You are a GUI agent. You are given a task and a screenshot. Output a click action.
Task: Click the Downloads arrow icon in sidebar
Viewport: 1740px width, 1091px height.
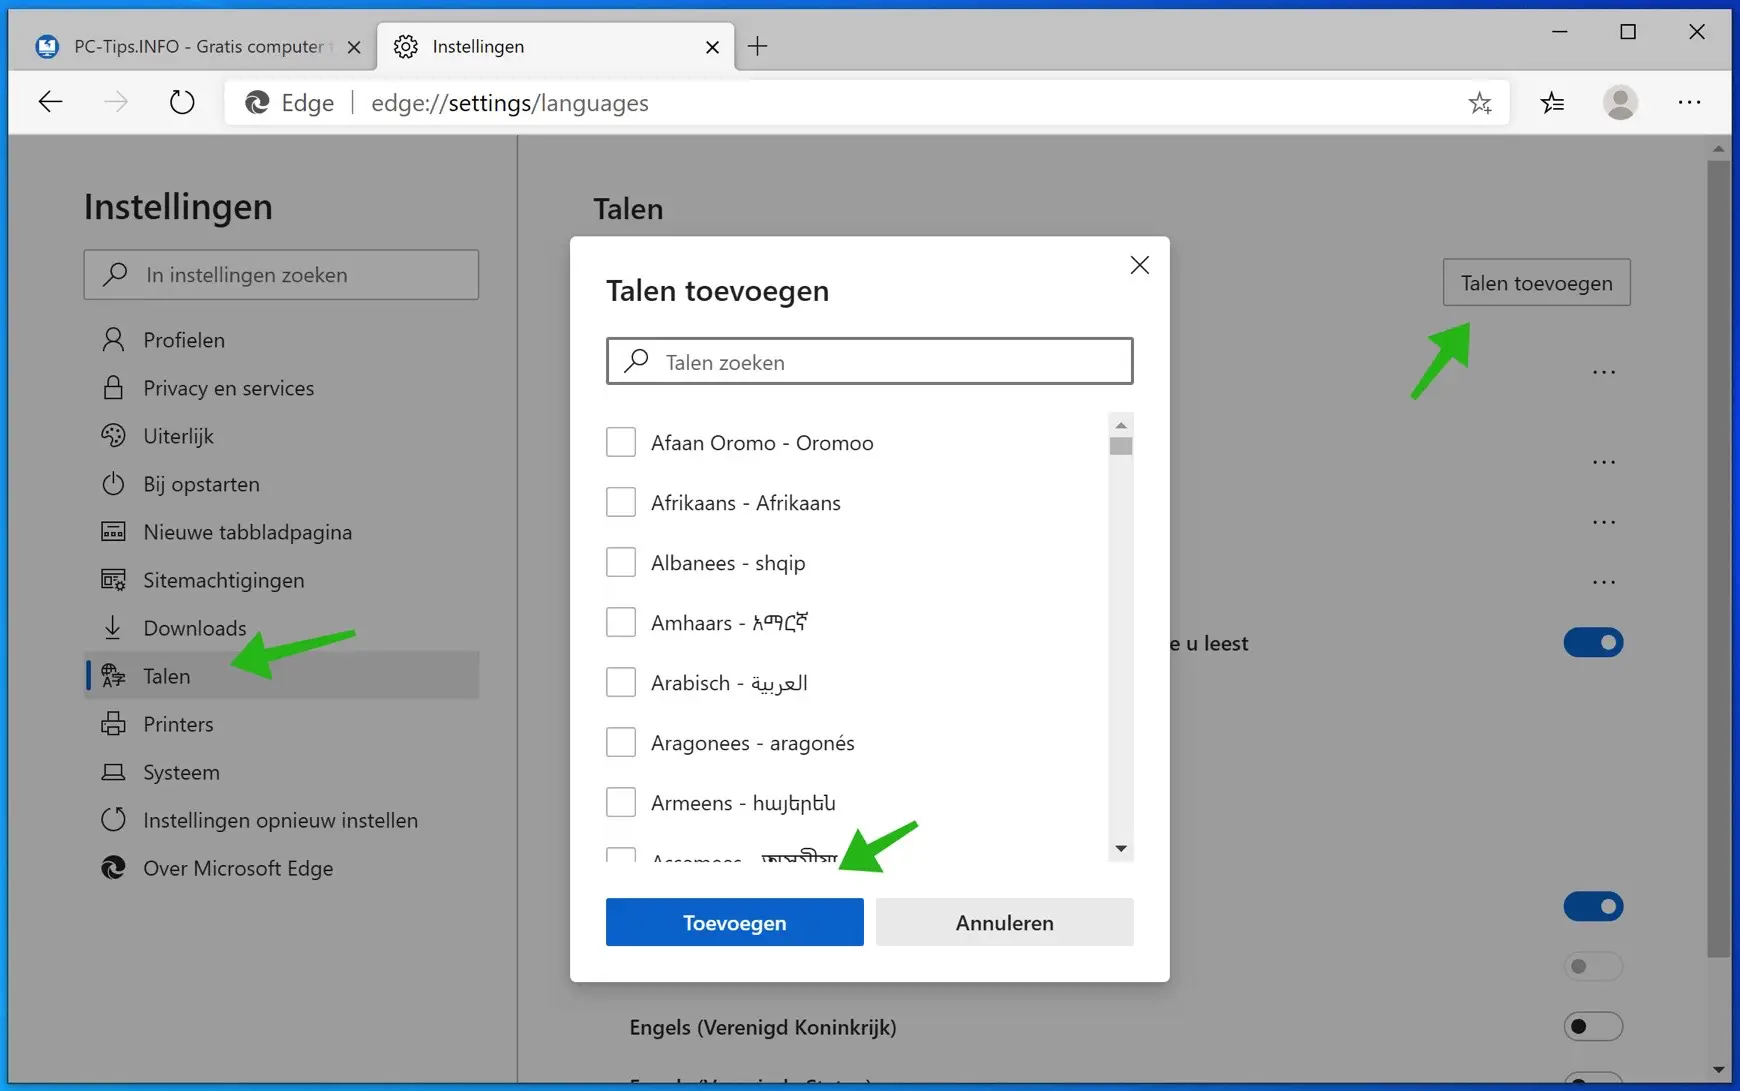113,628
